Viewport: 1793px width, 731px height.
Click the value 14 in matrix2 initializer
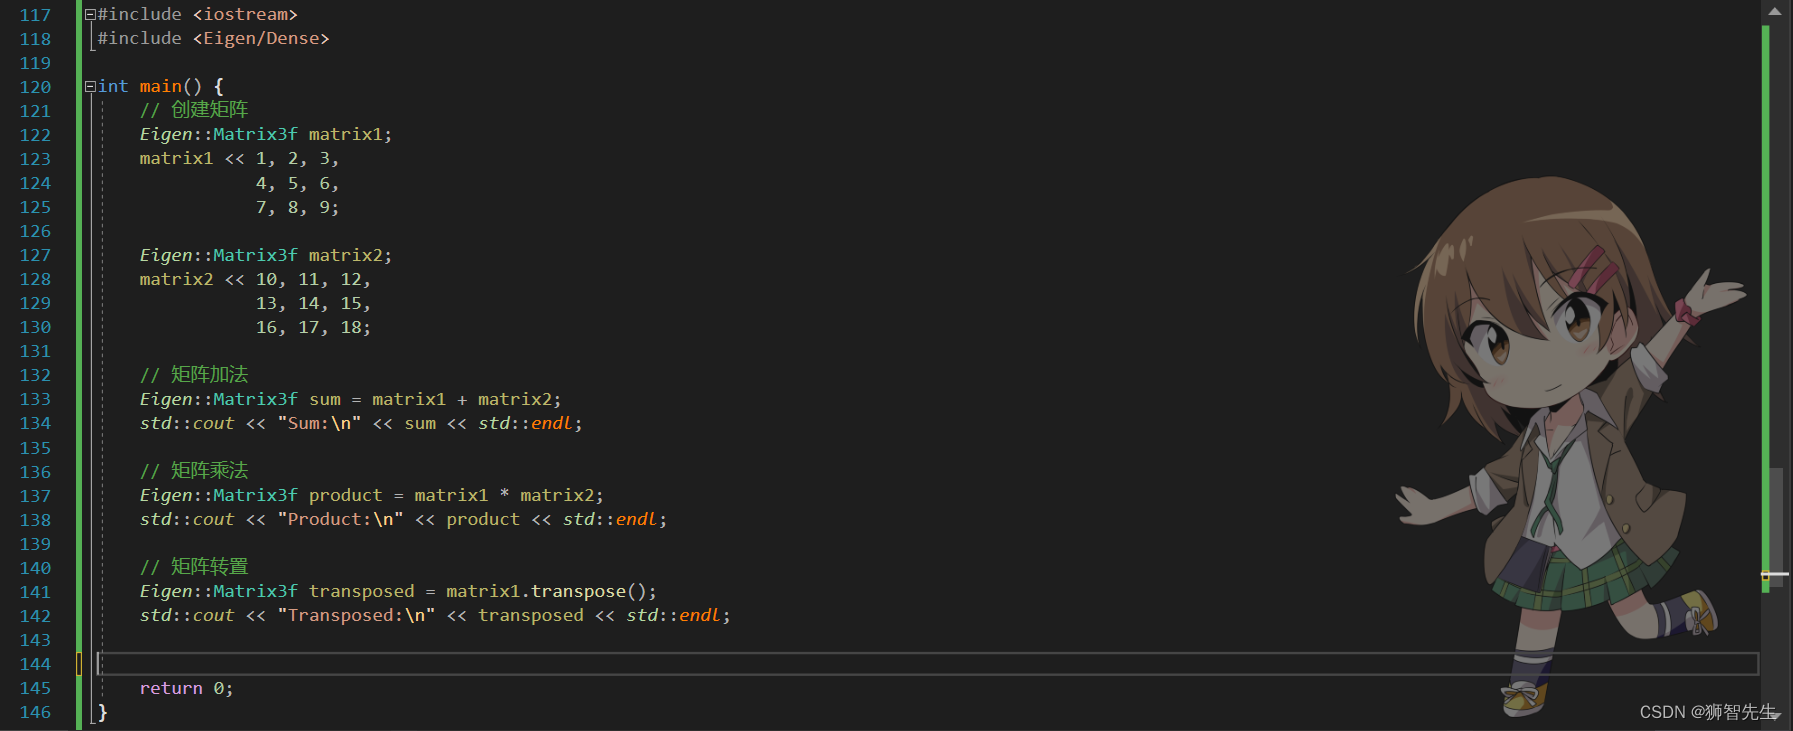(308, 303)
